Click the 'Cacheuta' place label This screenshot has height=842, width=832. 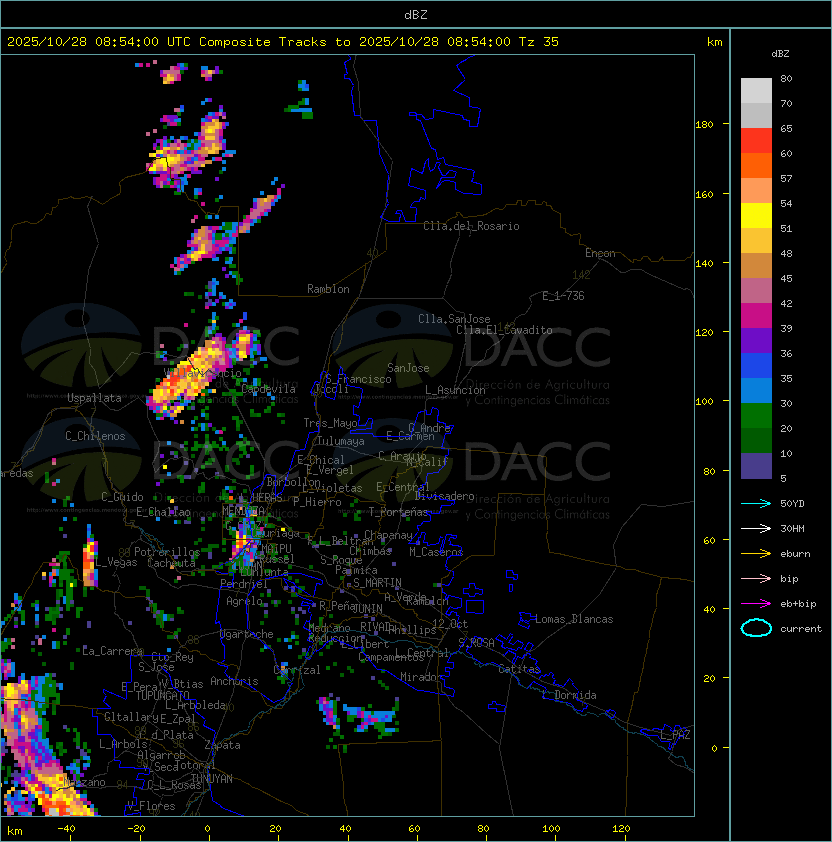click(171, 563)
